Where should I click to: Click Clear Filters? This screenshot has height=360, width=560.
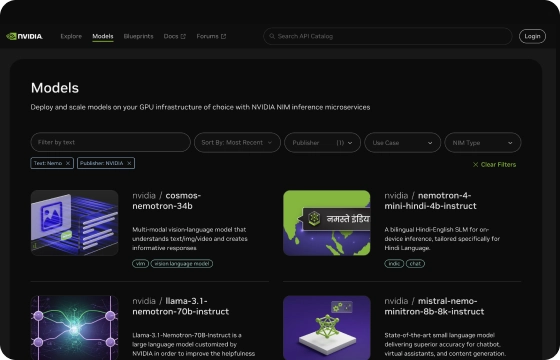(494, 165)
